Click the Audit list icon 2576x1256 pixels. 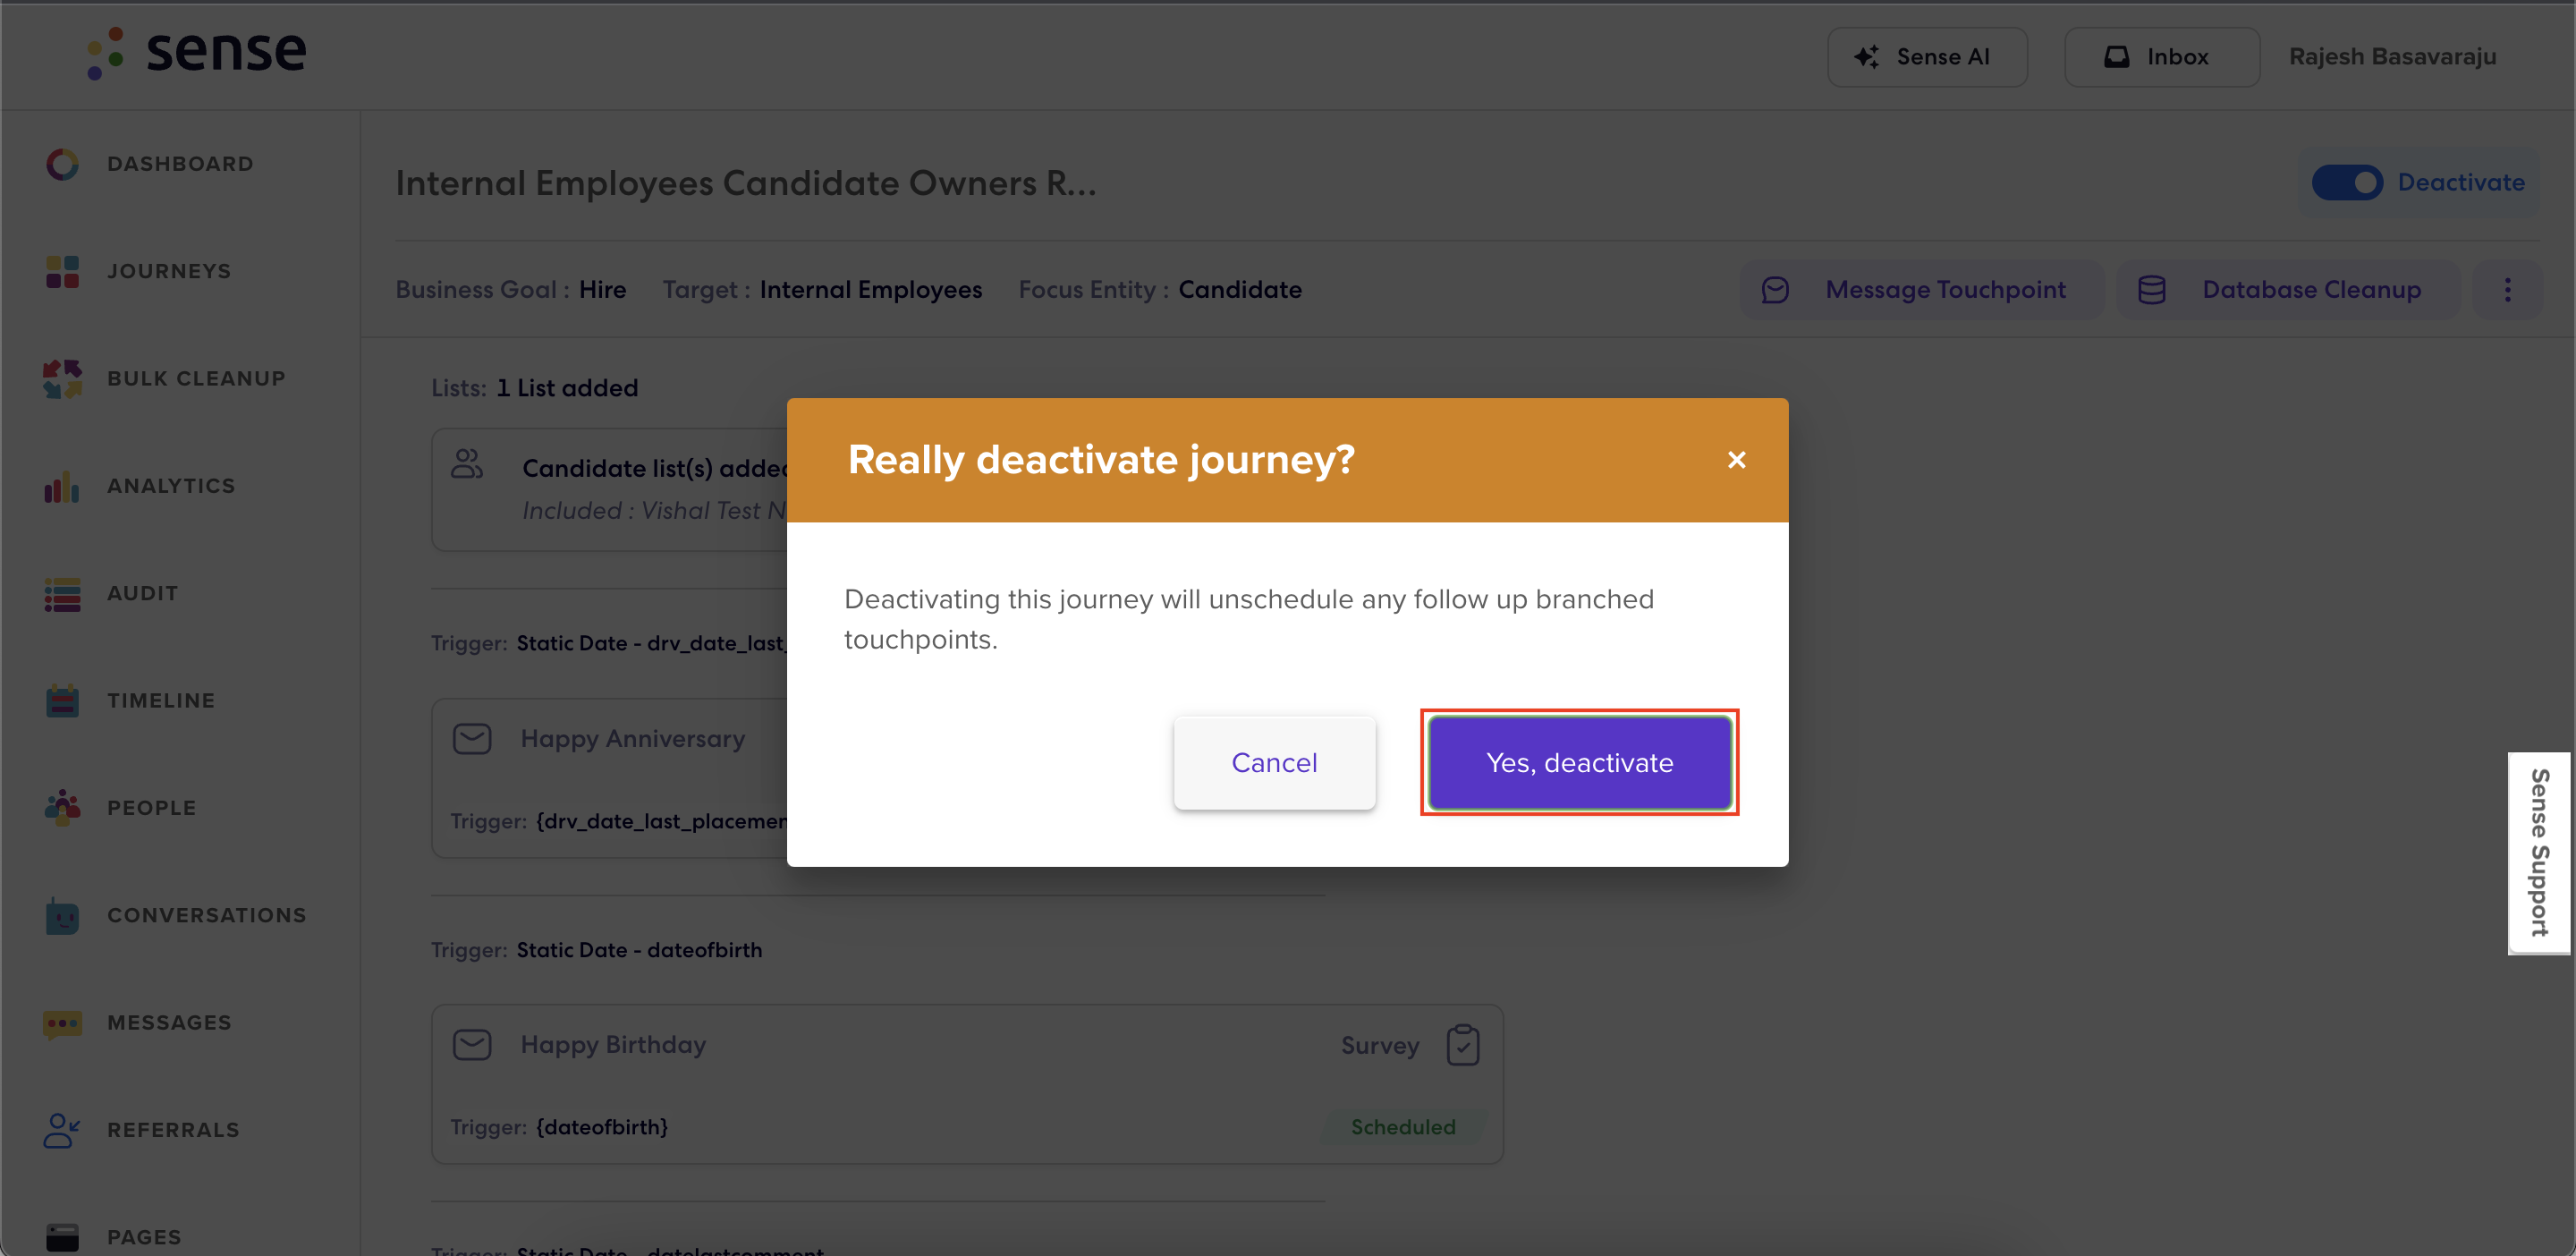tap(62, 593)
